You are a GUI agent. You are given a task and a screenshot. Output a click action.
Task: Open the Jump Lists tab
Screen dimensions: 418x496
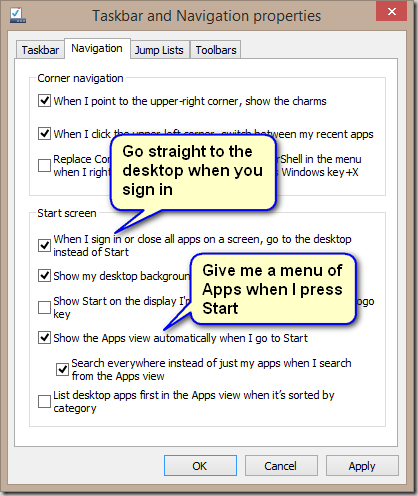coord(159,50)
